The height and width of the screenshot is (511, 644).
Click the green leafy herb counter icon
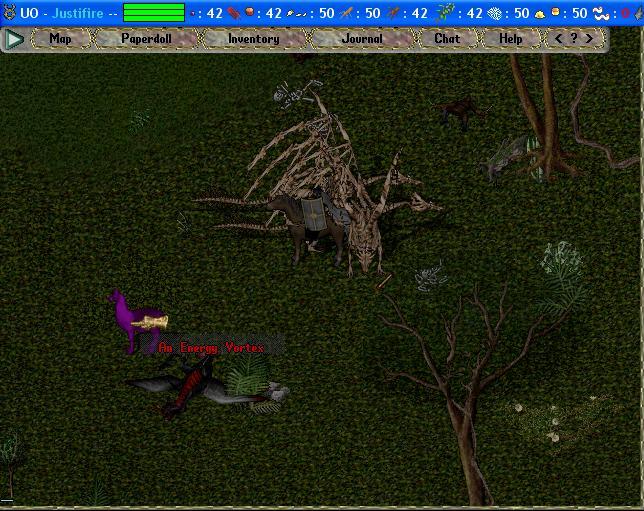(445, 13)
